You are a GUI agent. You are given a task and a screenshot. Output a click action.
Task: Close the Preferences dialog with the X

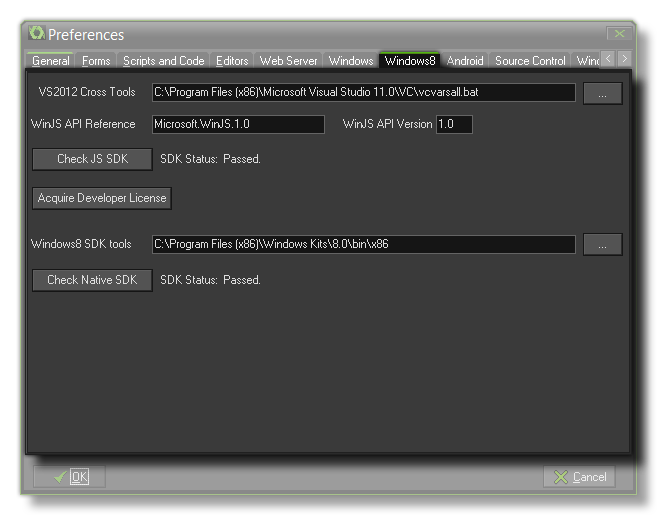pos(620,34)
